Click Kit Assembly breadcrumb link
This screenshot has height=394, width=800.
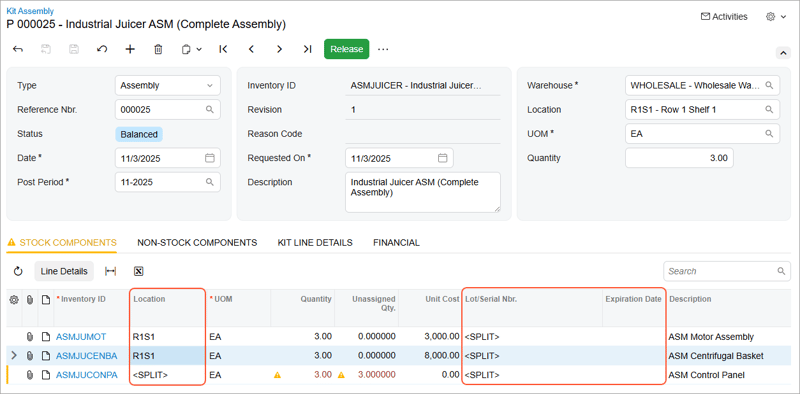pyautogui.click(x=30, y=11)
